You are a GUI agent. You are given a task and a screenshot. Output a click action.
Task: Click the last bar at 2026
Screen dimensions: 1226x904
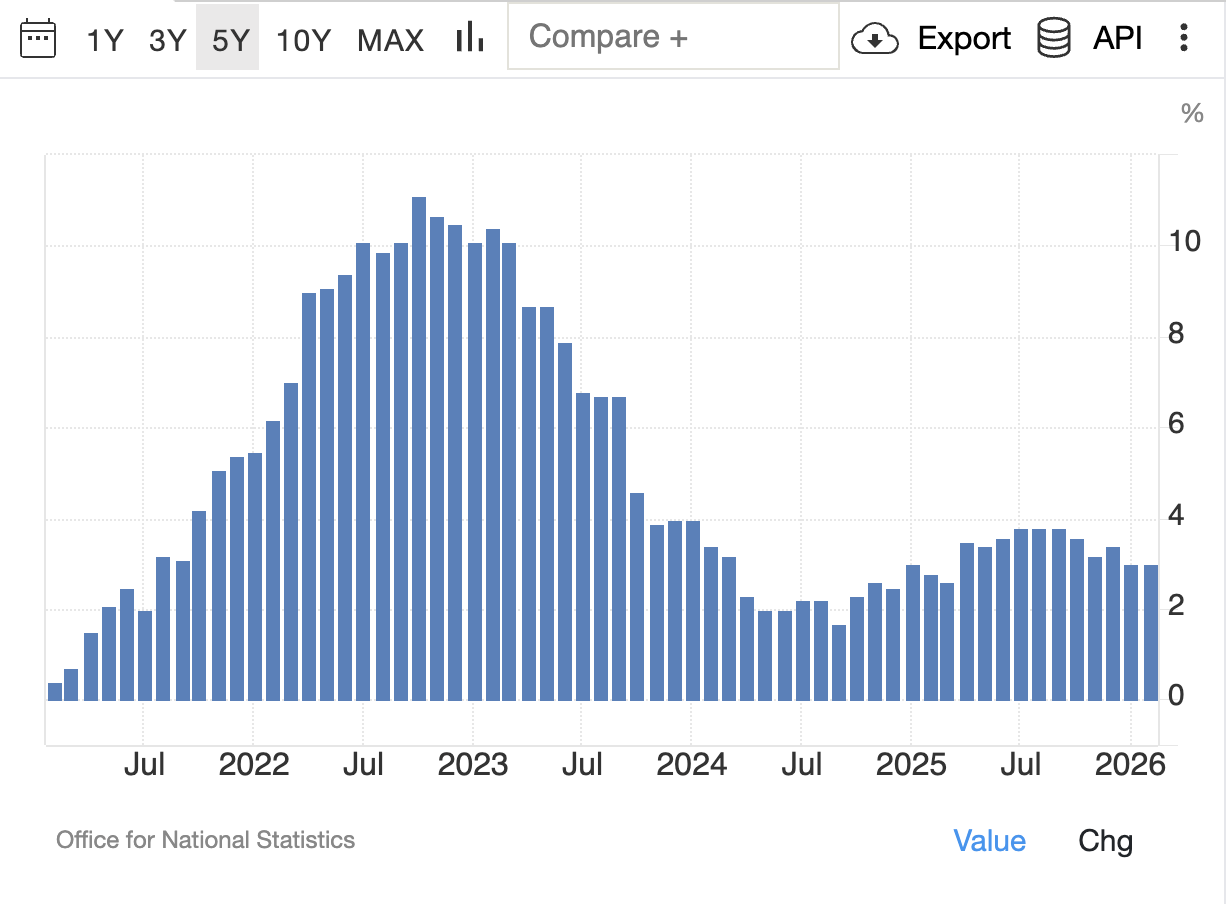[1151, 633]
